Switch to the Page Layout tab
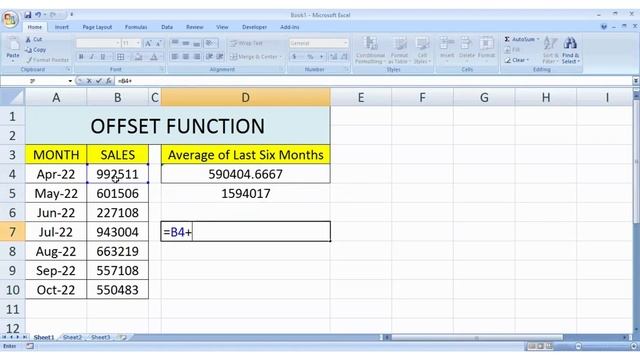Image resolution: width=640 pixels, height=360 pixels. [97, 27]
